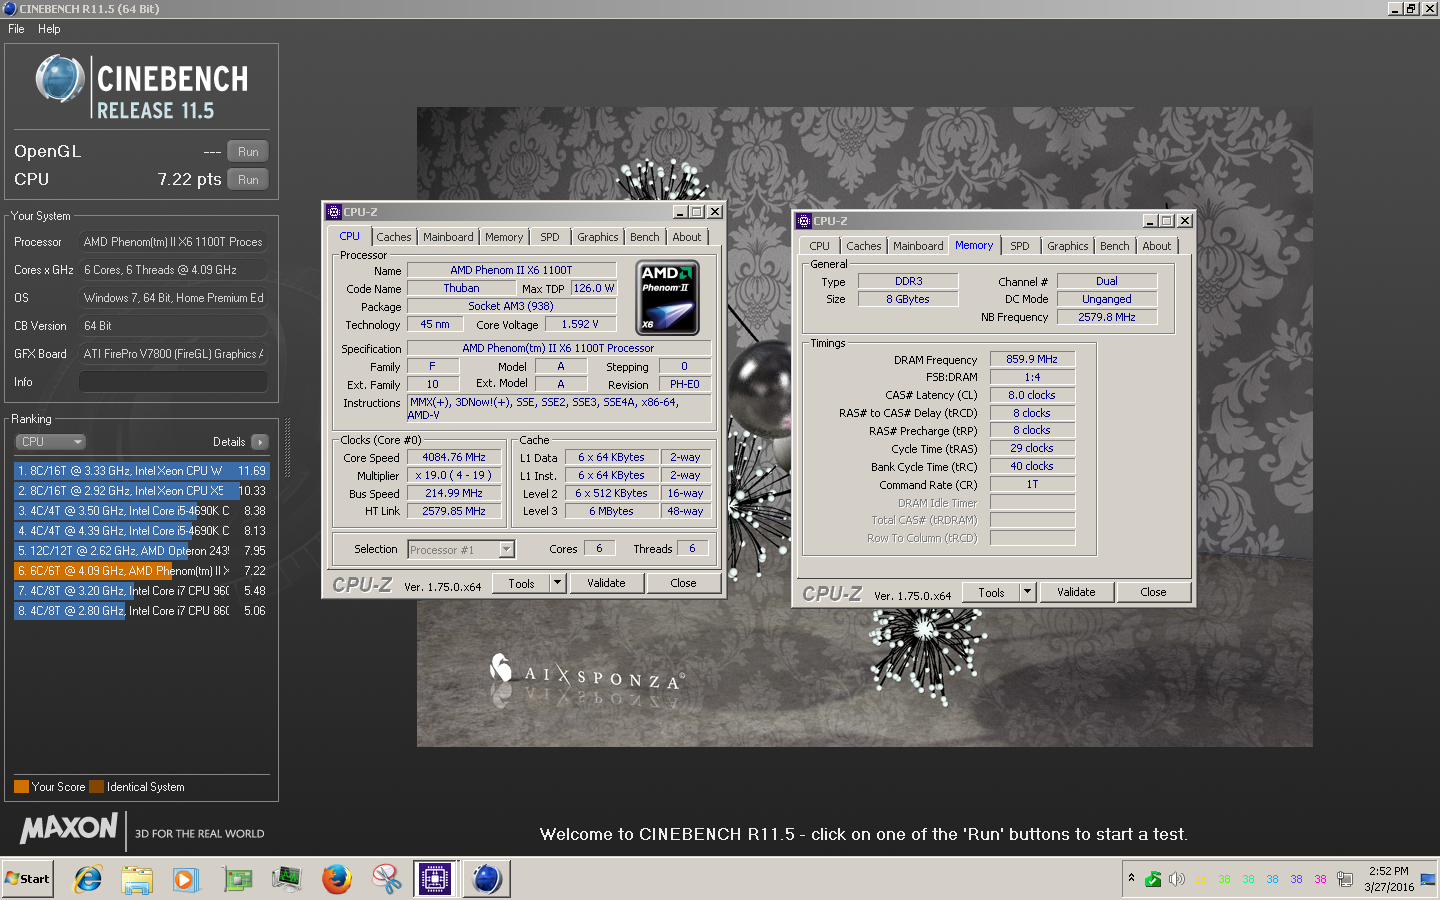Open the circuit board app in taskbar

237,879
